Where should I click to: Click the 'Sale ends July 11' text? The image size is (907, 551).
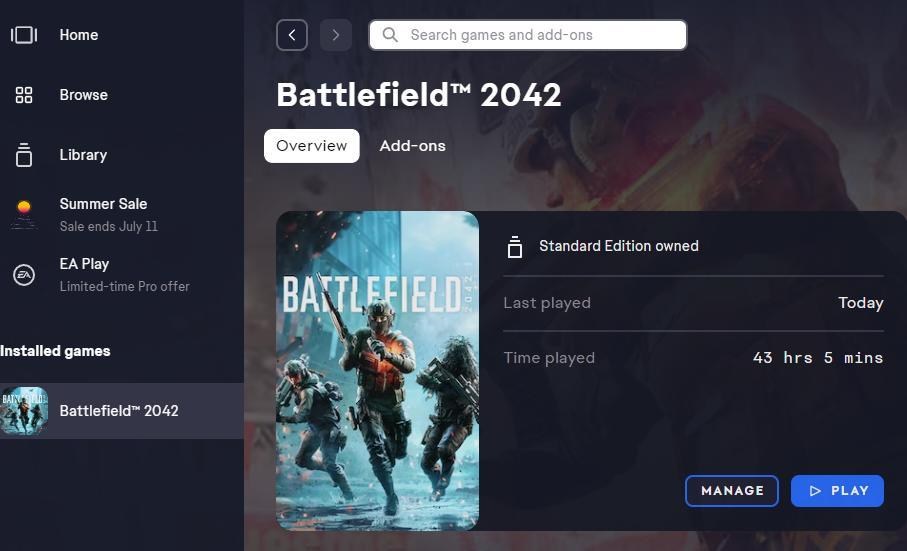tap(109, 226)
